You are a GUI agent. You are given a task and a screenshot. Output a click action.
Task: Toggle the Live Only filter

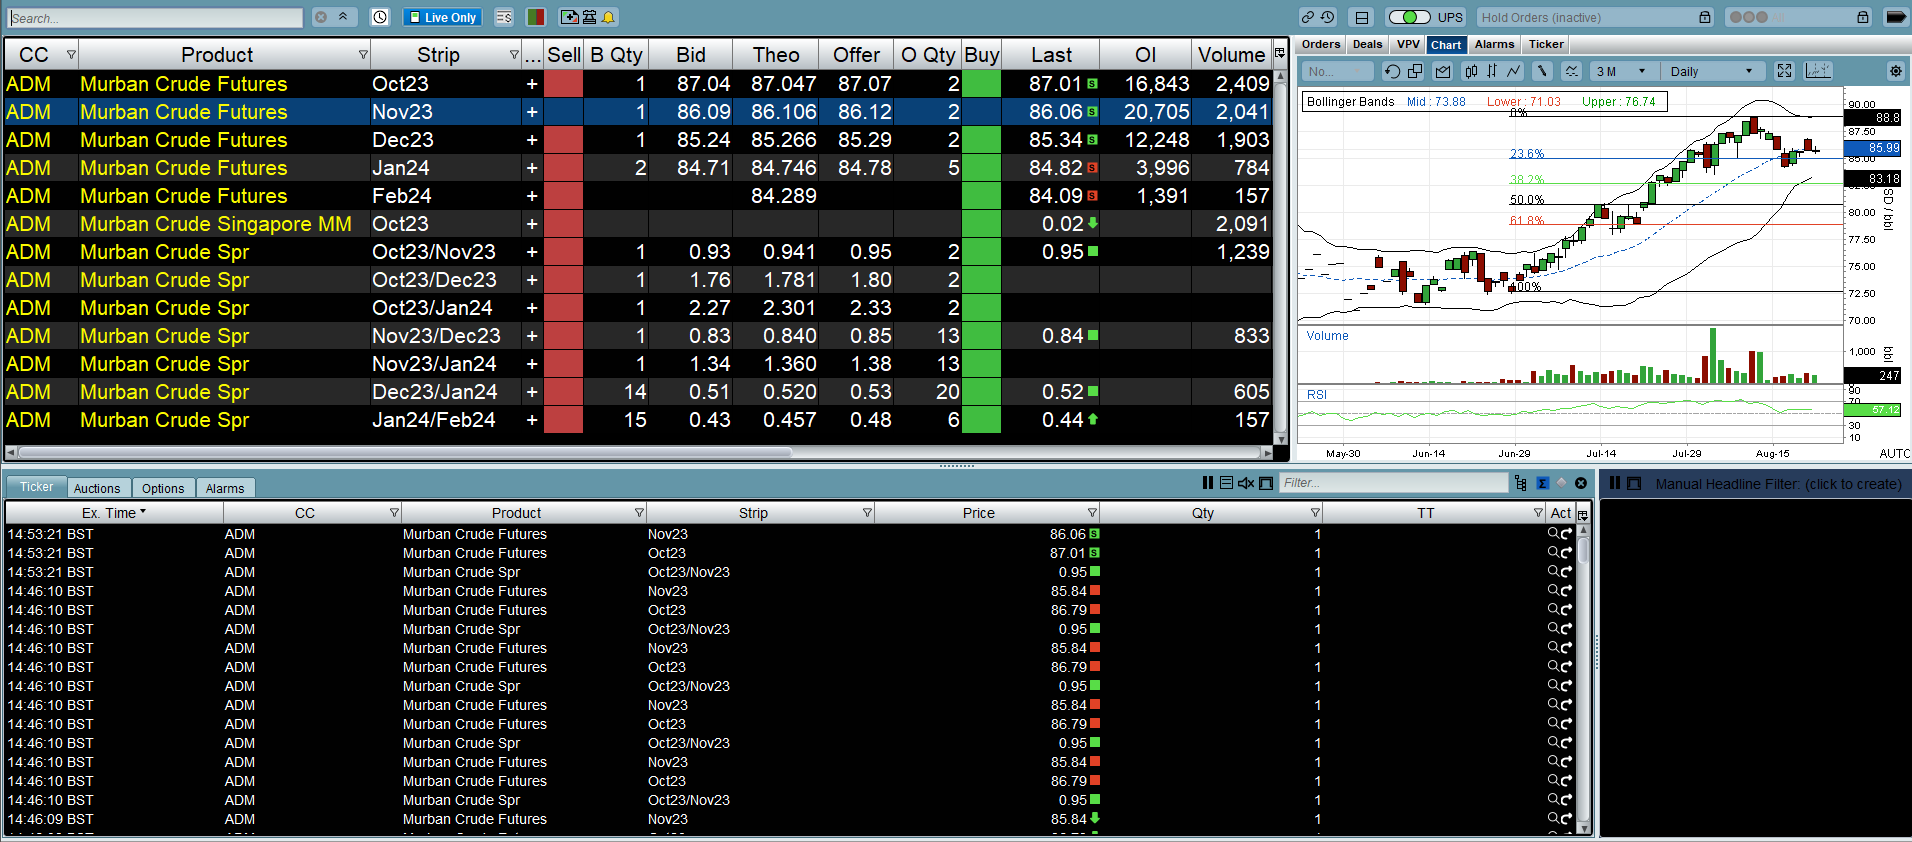pos(442,17)
